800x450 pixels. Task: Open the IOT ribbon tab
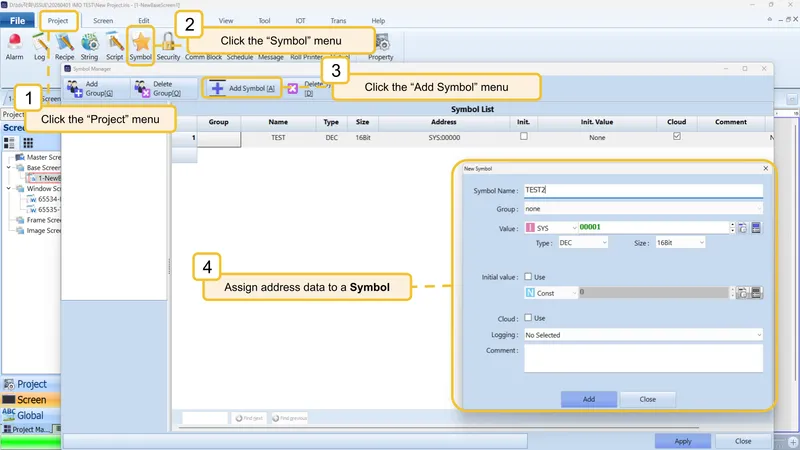click(301, 21)
